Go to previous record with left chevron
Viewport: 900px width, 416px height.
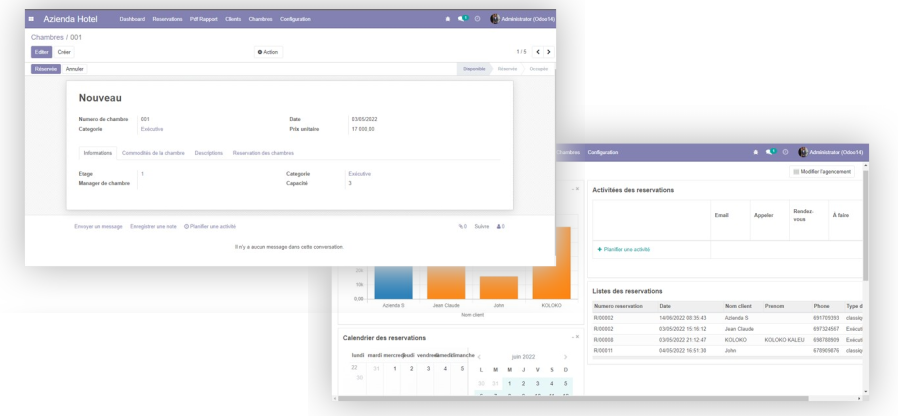click(538, 52)
